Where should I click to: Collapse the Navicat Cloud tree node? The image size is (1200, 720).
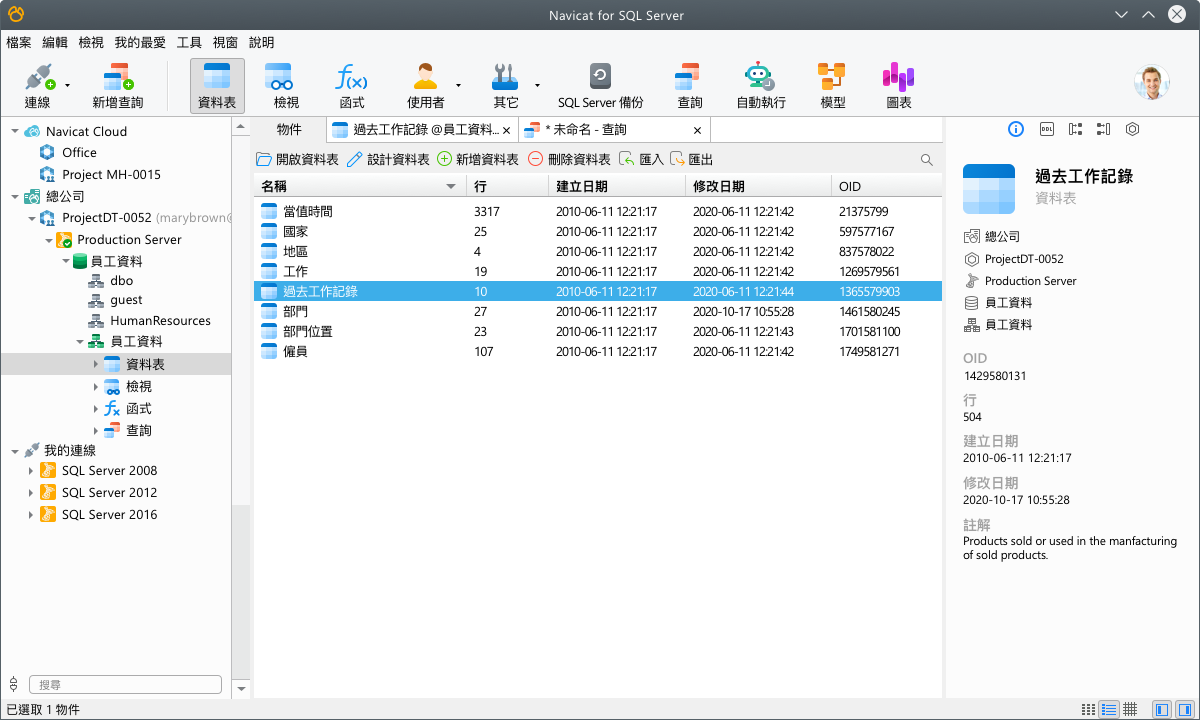(x=14, y=131)
